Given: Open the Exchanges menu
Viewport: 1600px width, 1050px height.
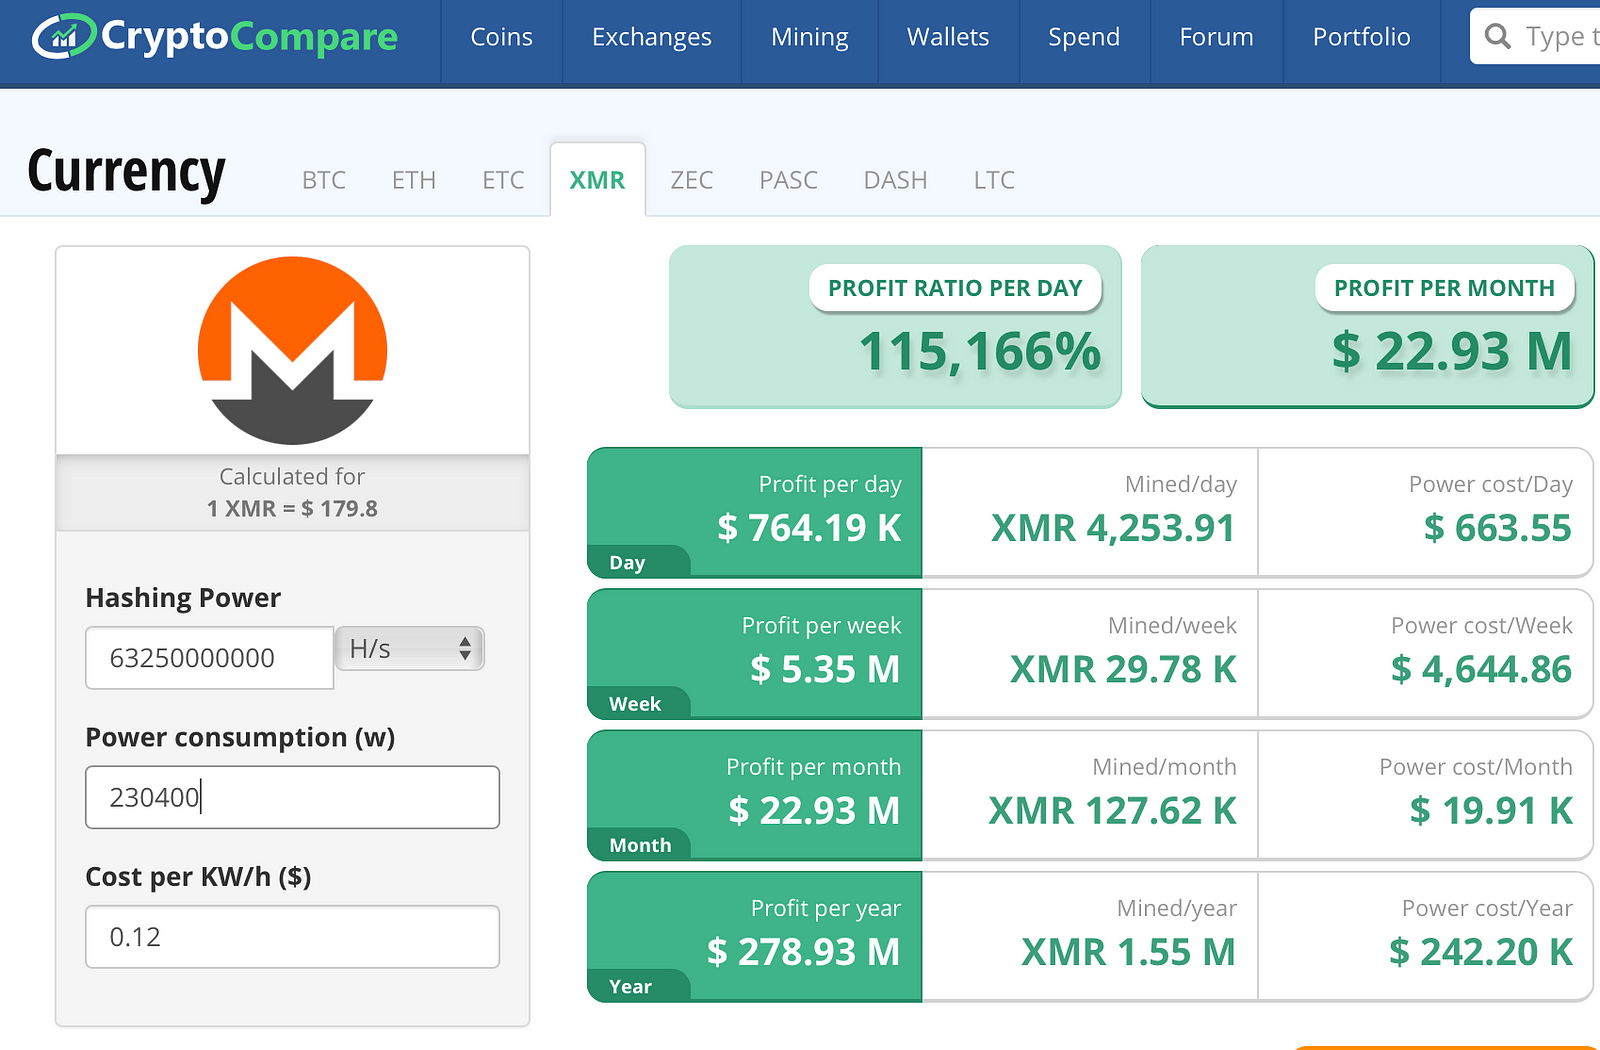Looking at the screenshot, I should pyautogui.click(x=651, y=37).
